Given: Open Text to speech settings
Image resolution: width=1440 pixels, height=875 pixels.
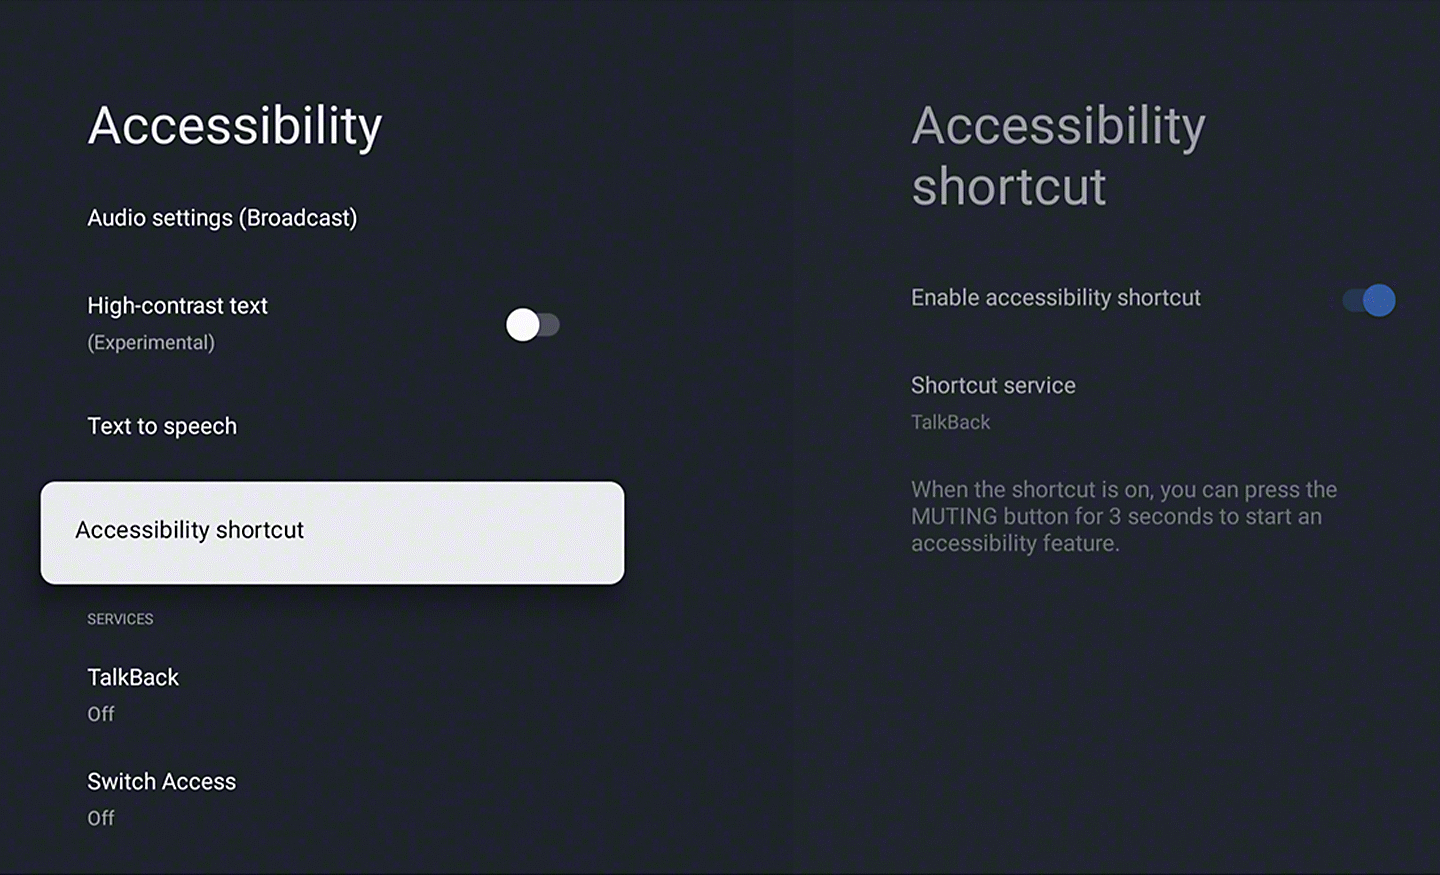Looking at the screenshot, I should [162, 426].
